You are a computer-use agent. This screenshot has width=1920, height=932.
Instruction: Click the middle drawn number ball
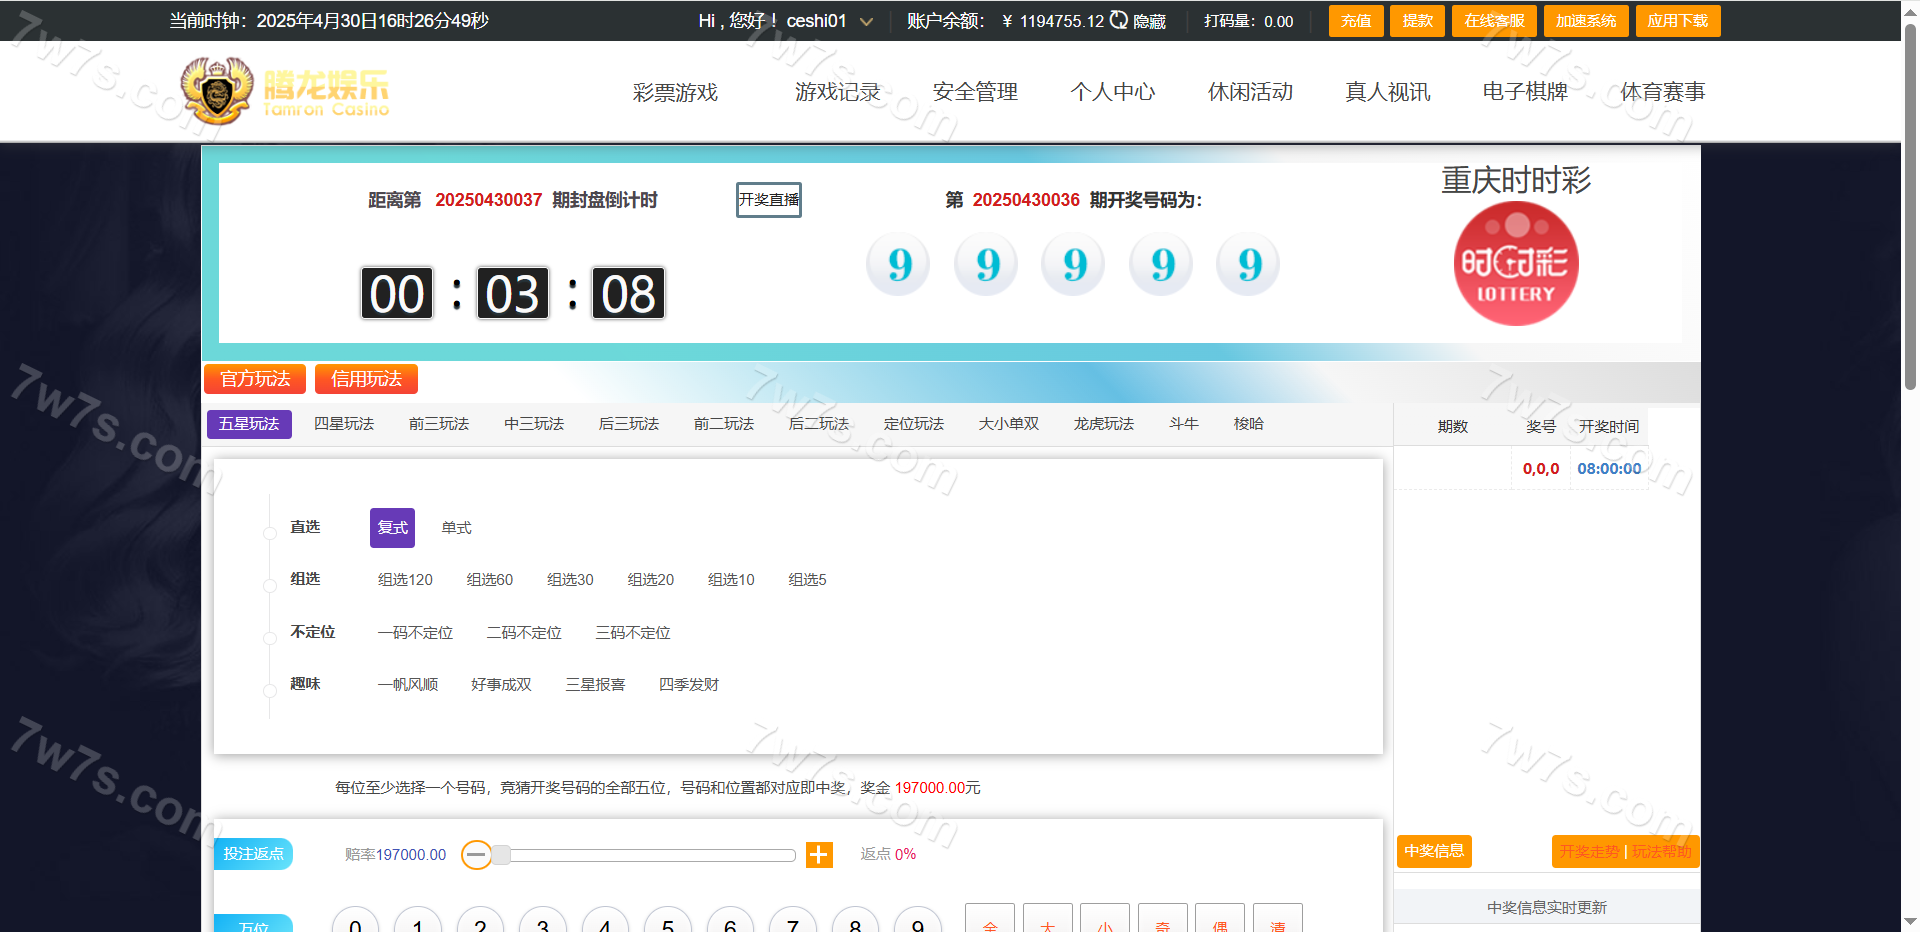[1073, 265]
